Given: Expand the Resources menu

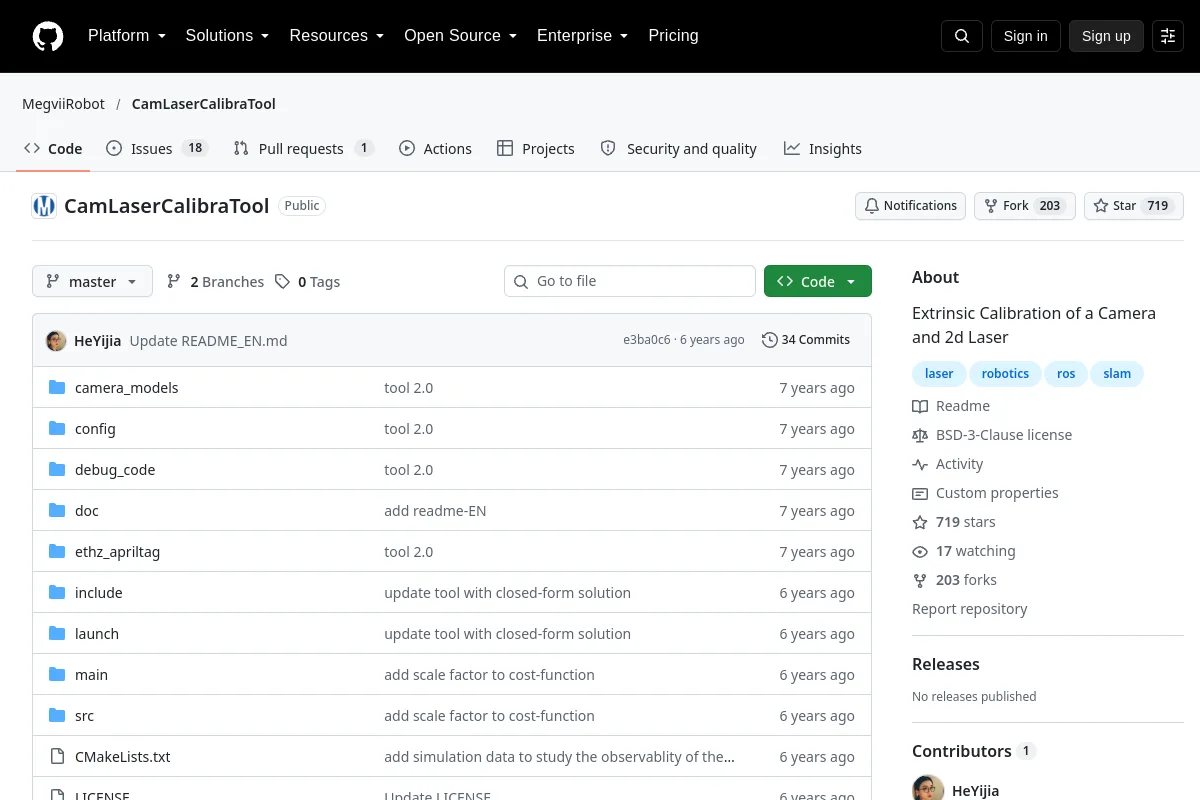Looking at the screenshot, I should coord(337,36).
